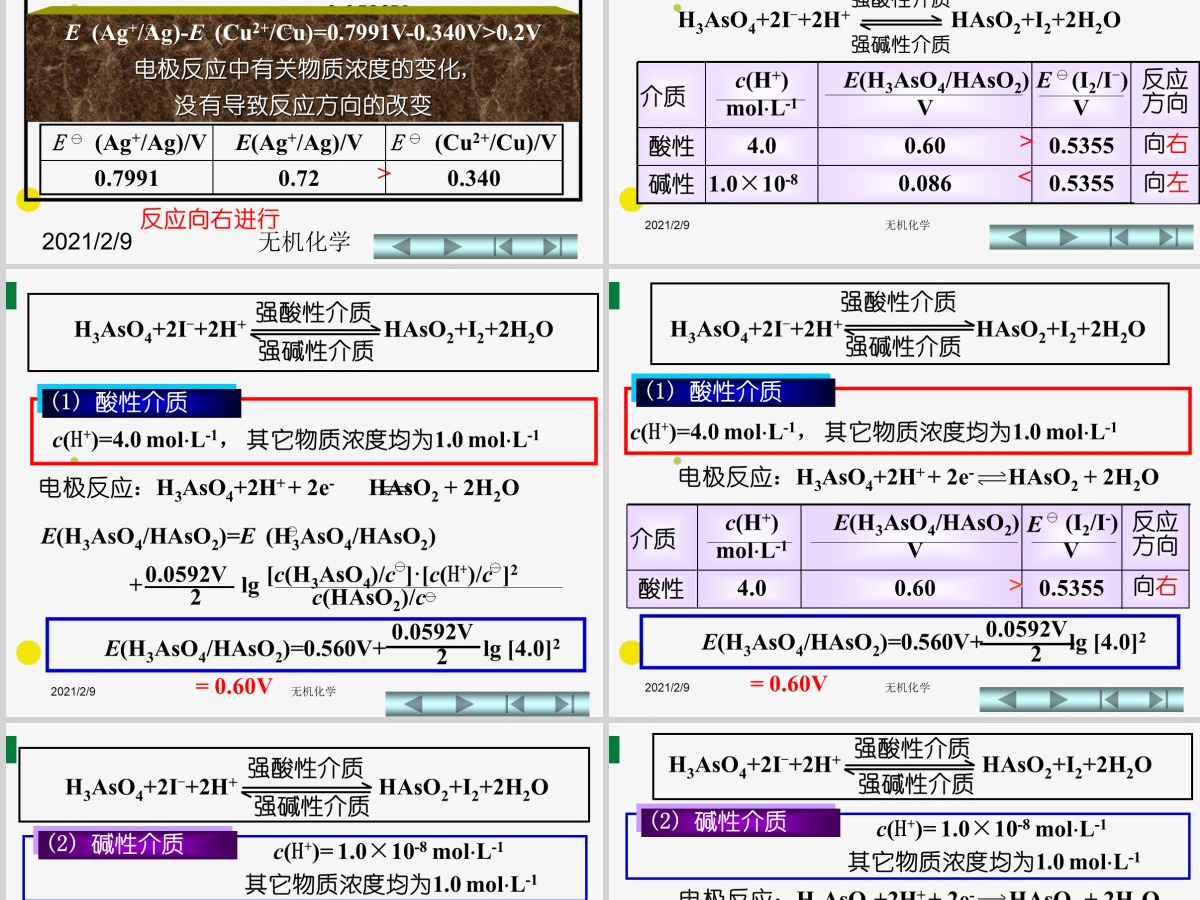Image resolution: width=1200 pixels, height=900 pixels.
Task: Click the large 2021/2/9 date on Ag+/Ag slide
Action: (87, 242)
